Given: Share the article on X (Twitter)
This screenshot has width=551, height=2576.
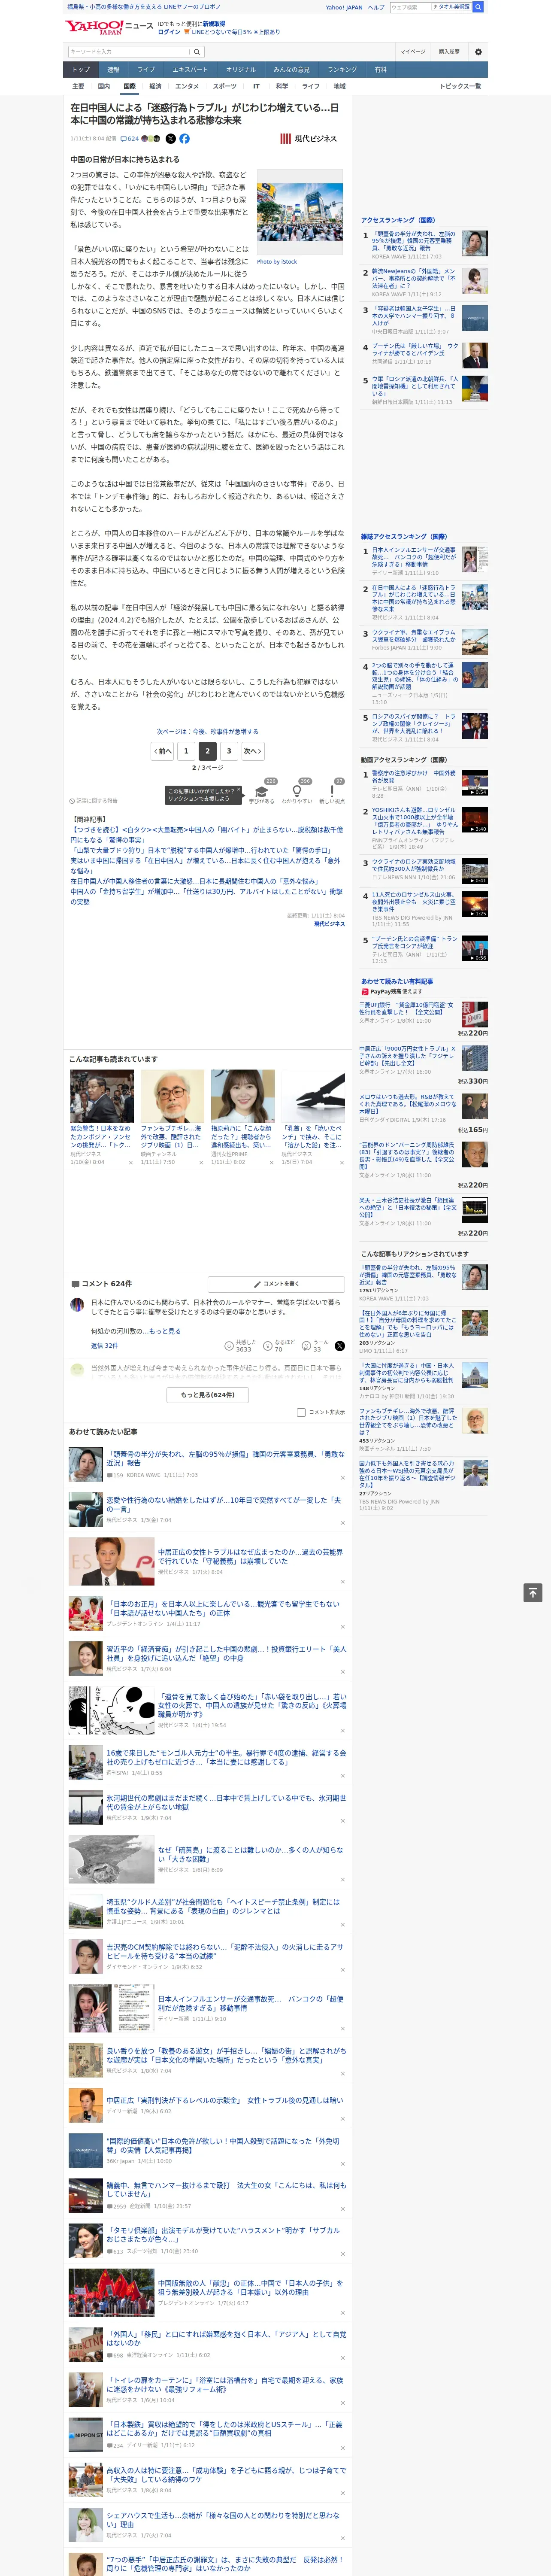Looking at the screenshot, I should 170,139.
